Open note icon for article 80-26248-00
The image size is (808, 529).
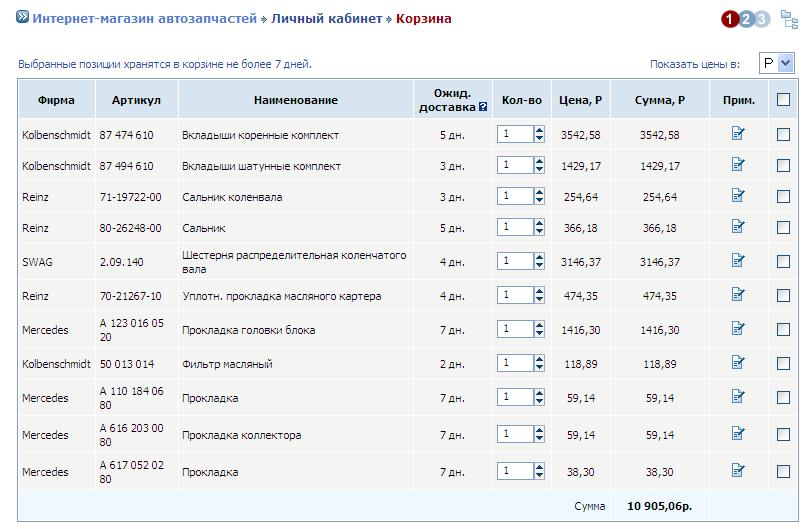(x=738, y=227)
